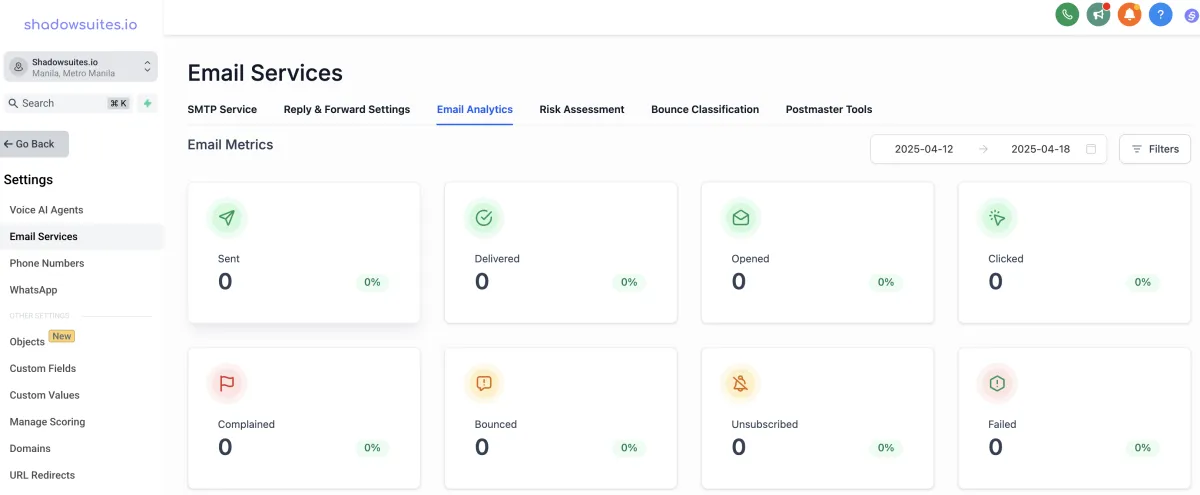This screenshot has height=495, width=1200.
Task: Open Phone Numbers settings
Action: click(47, 263)
